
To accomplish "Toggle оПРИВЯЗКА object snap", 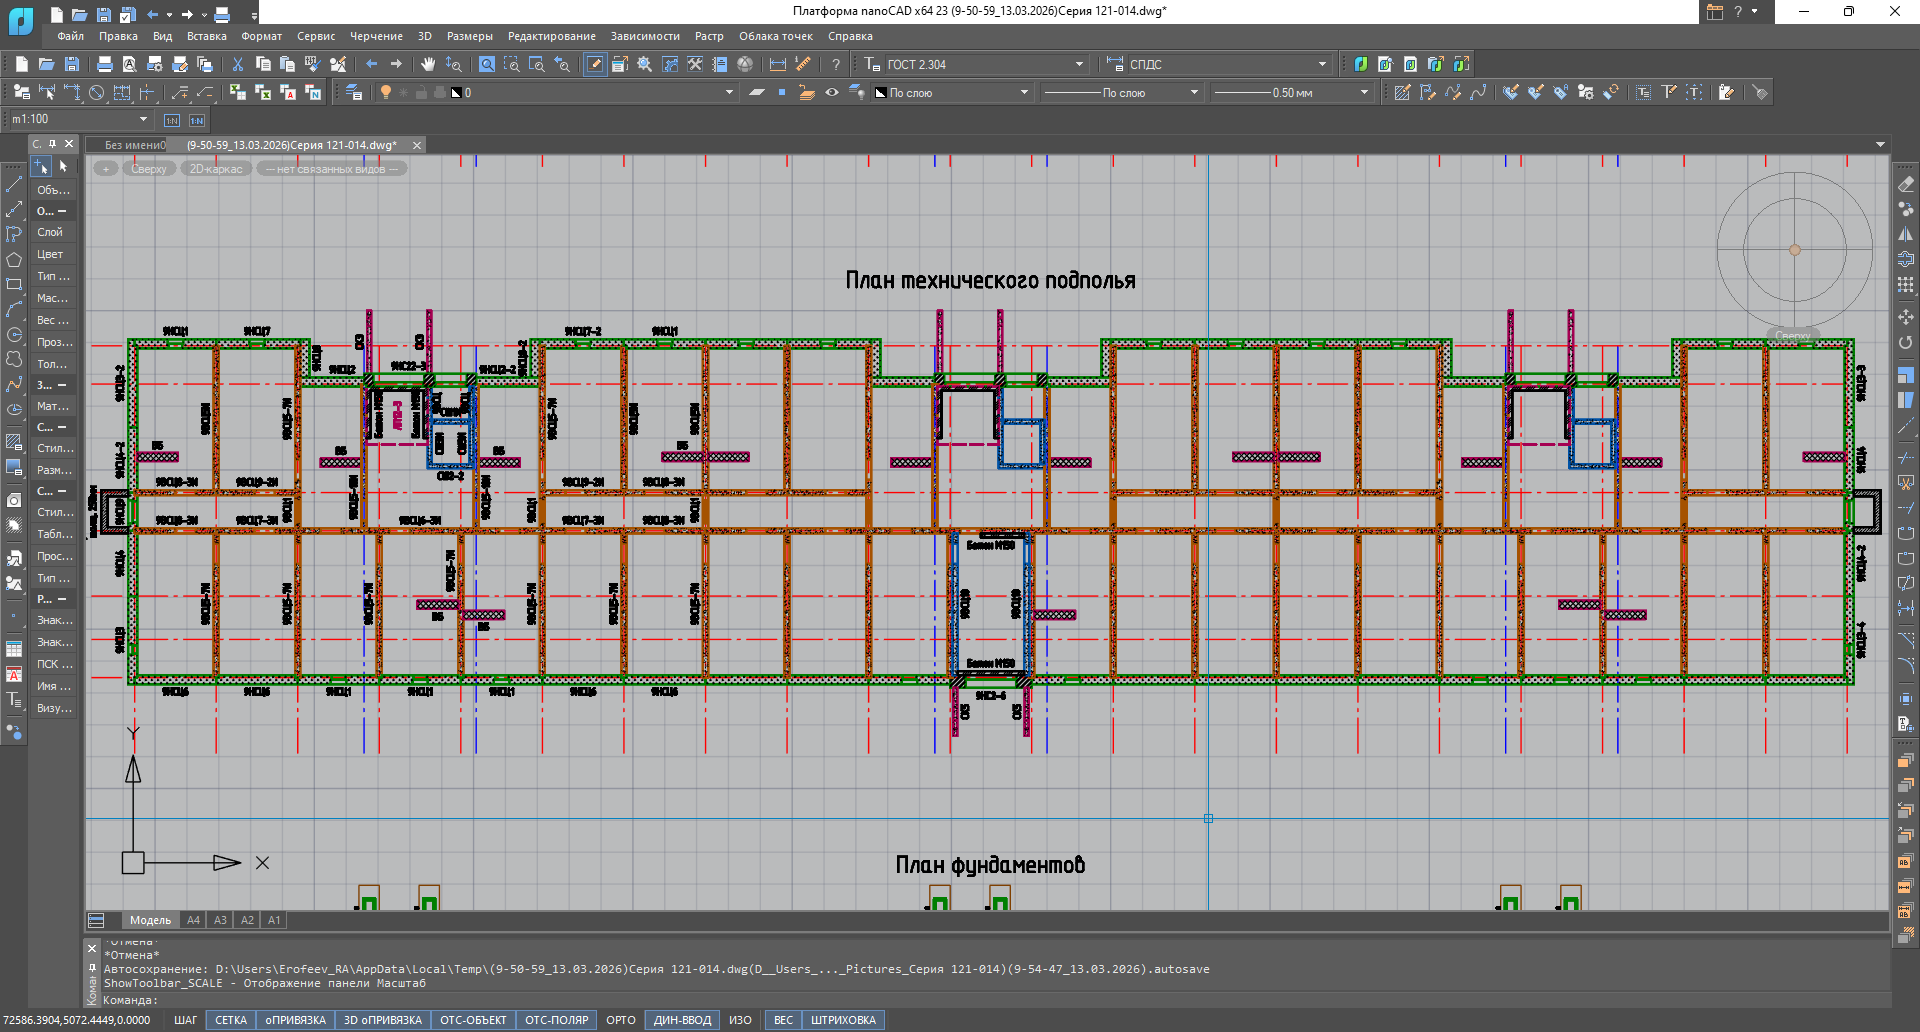I will click(x=295, y=1020).
